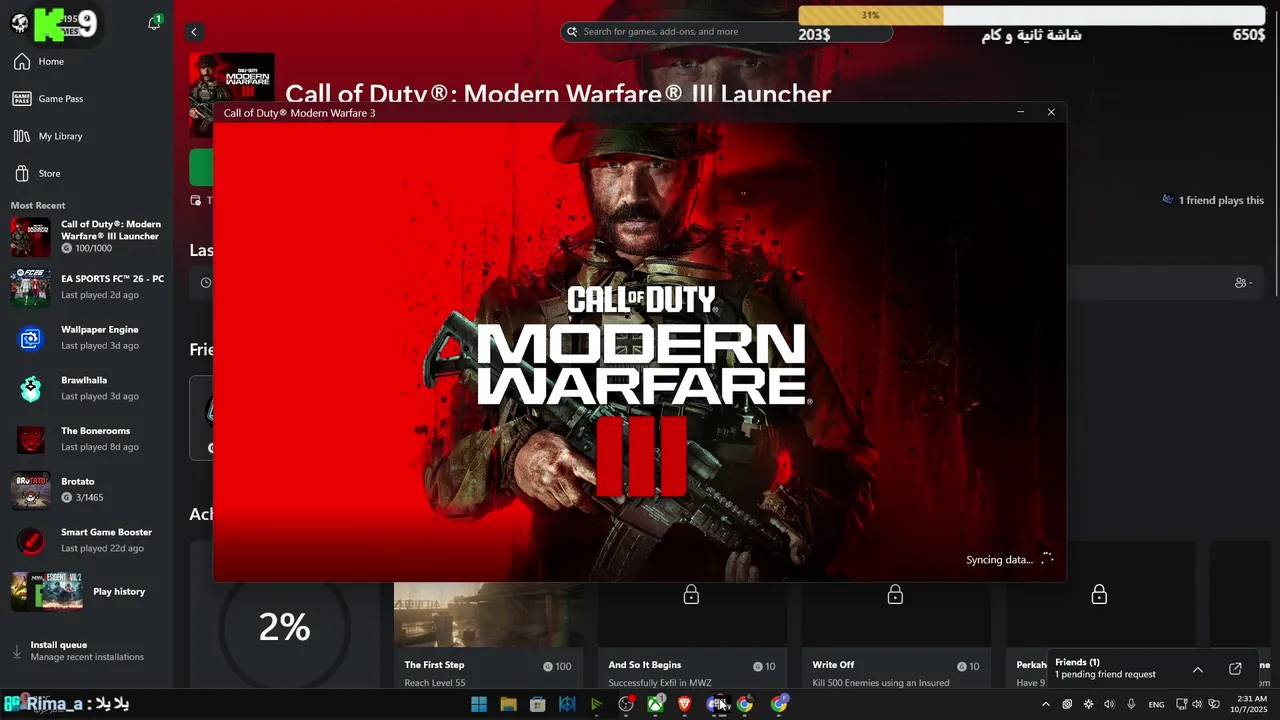Image resolution: width=1280 pixels, height=720 pixels.
Task: Open the green play-arrow taskbar app
Action: 596,705
